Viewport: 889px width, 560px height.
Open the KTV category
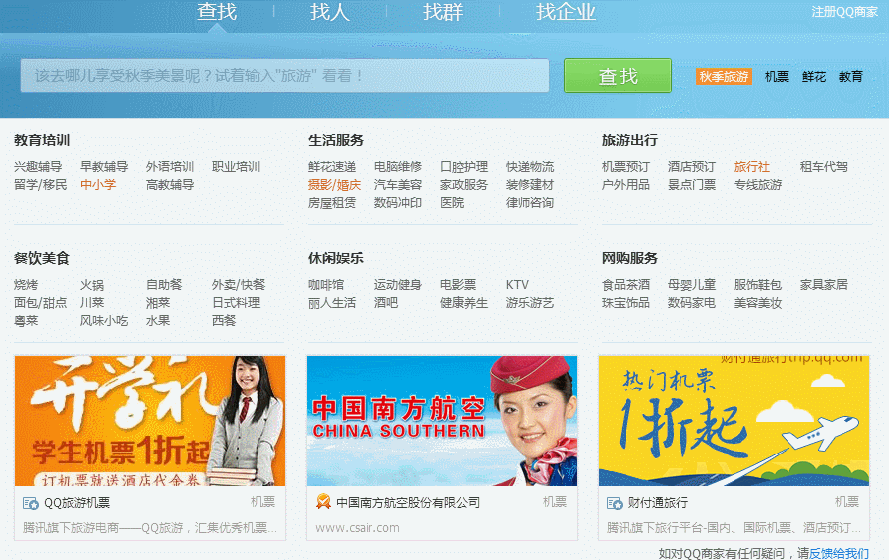517,285
